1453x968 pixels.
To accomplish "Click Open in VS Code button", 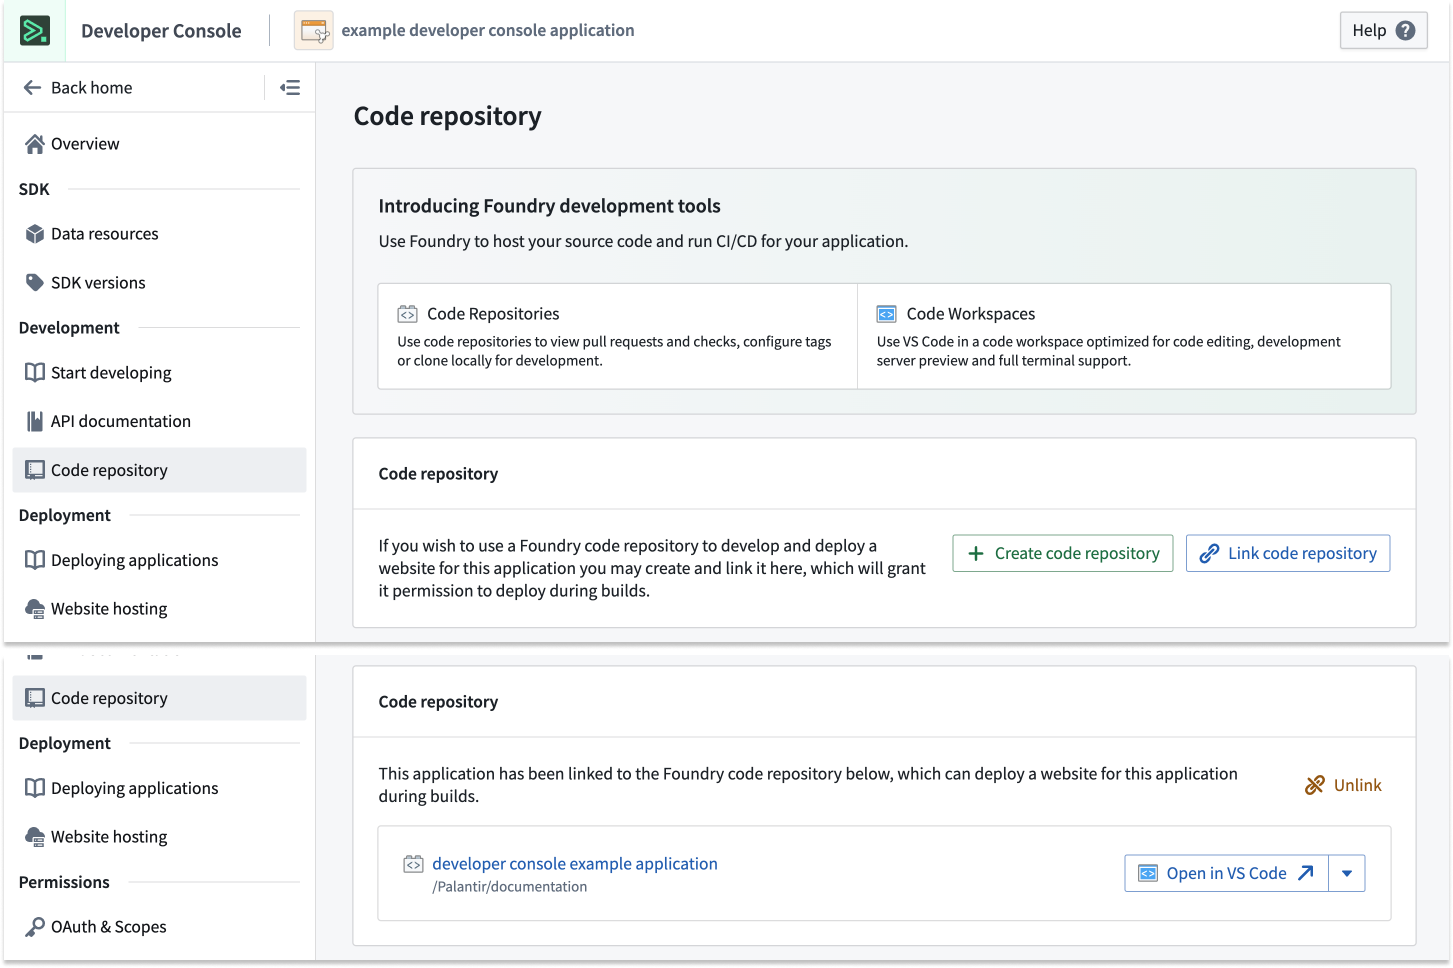I will tap(1226, 873).
